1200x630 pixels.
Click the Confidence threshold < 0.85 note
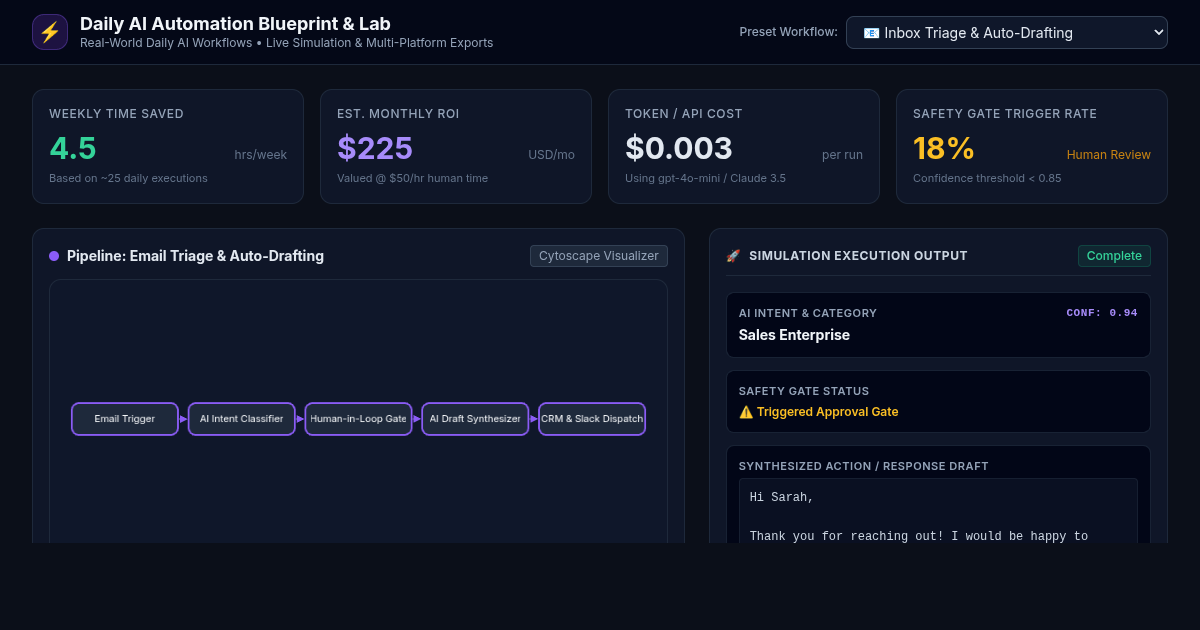point(987,178)
